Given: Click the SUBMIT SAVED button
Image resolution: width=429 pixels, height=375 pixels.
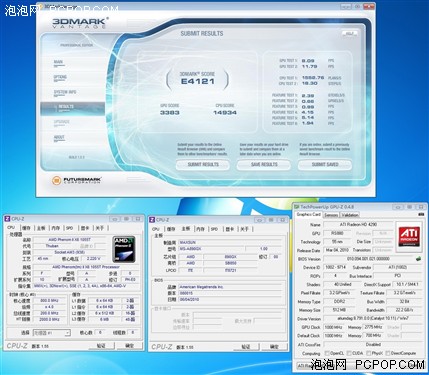Looking at the screenshot, I should click(x=325, y=165).
